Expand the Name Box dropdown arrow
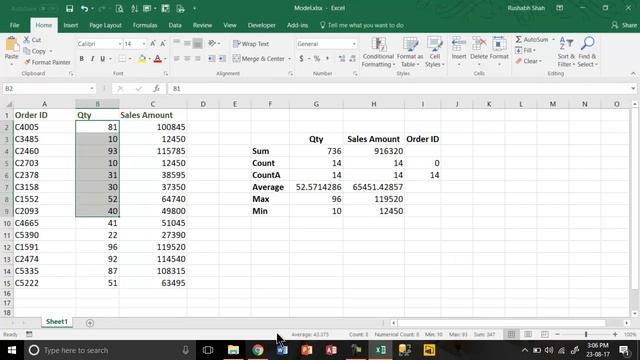 [92, 89]
